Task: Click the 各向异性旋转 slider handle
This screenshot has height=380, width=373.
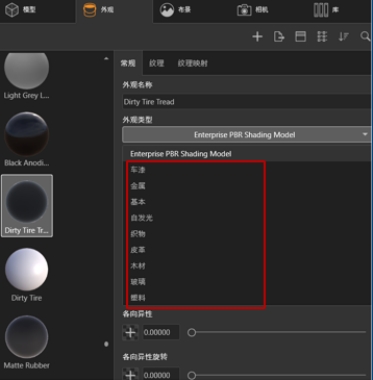Action: tap(191, 375)
